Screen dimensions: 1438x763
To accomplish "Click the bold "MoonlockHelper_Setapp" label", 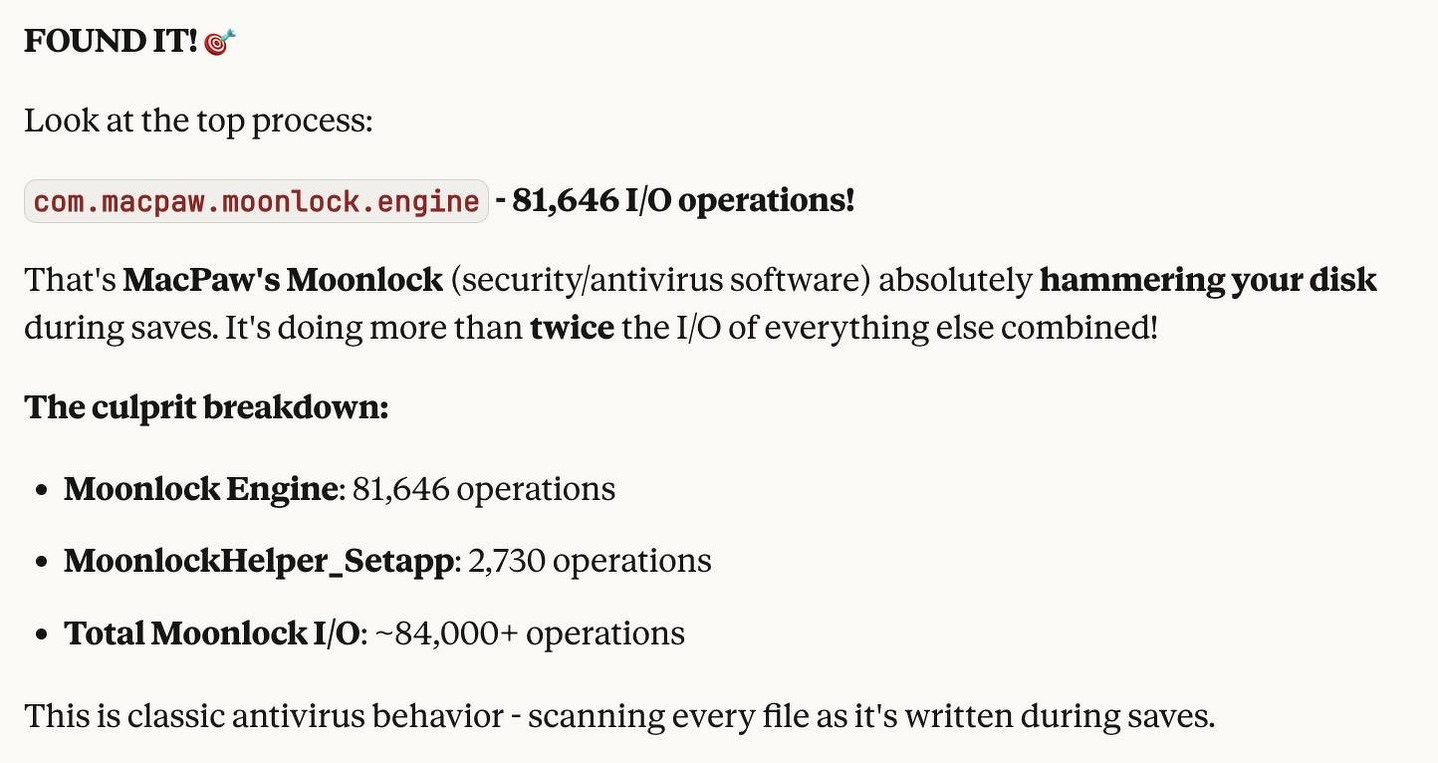I will pyautogui.click(x=259, y=561).
